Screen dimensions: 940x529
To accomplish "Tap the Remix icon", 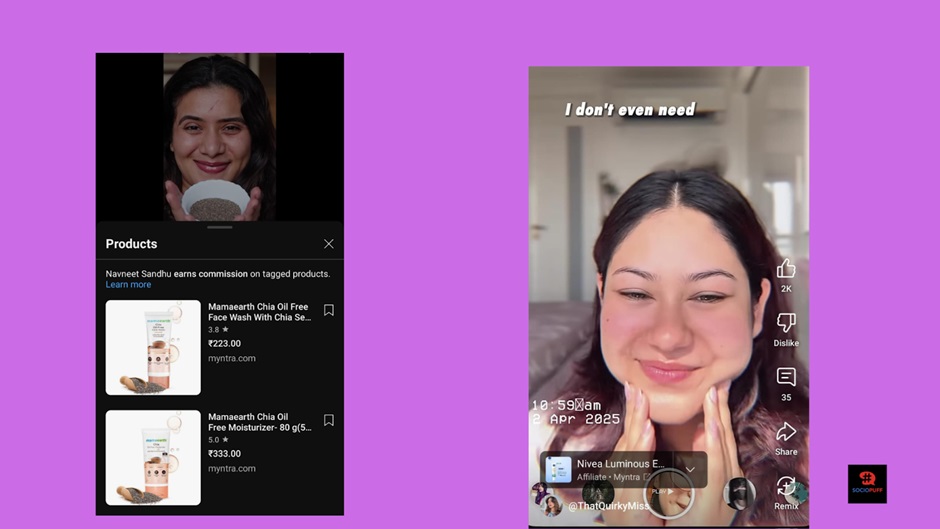I will 786,486.
